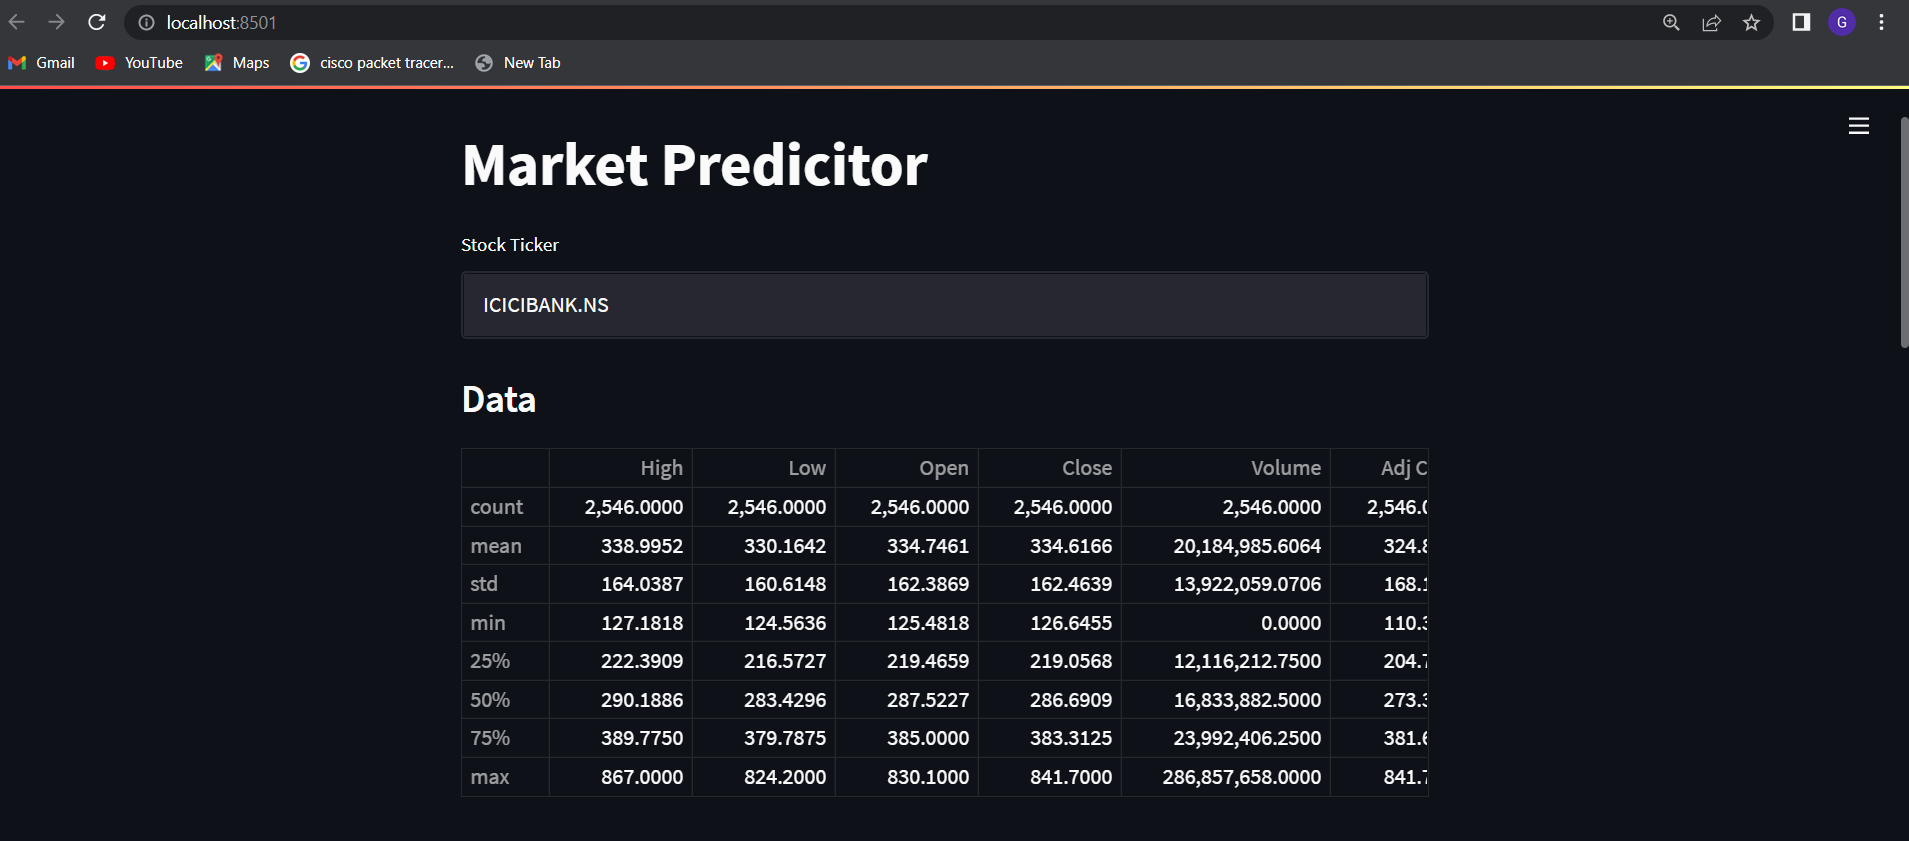
Task: Open the Maps bookmark
Action: coord(236,62)
